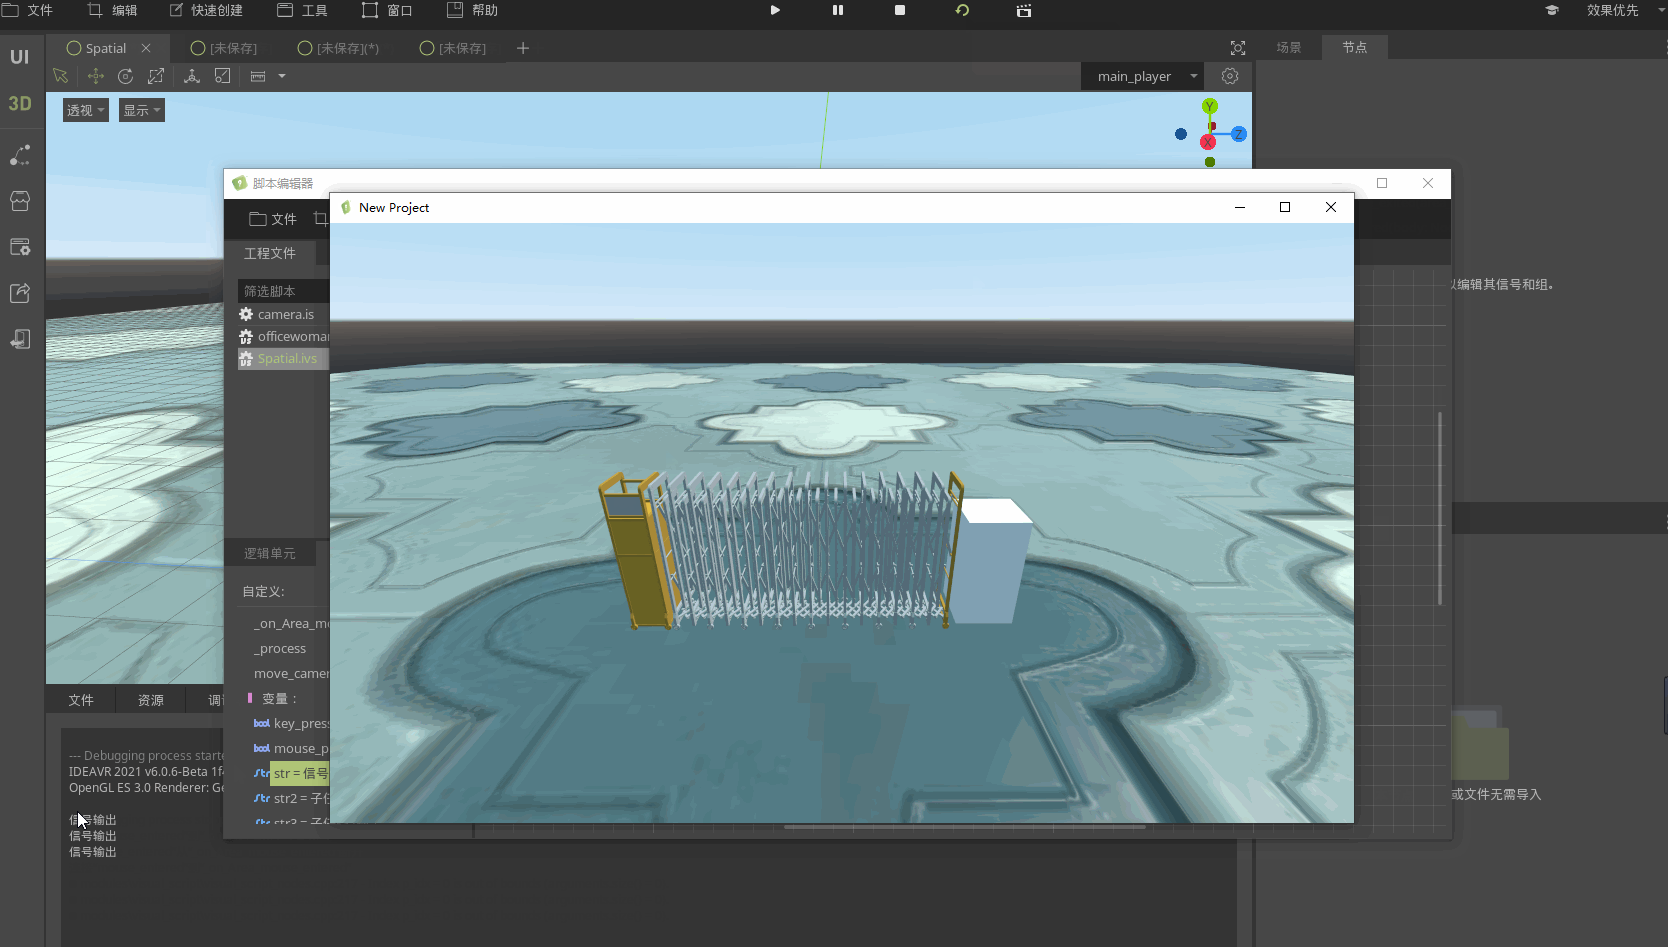This screenshot has width=1668, height=947.
Task: Select Spatial.ivs script file
Action: click(x=284, y=359)
